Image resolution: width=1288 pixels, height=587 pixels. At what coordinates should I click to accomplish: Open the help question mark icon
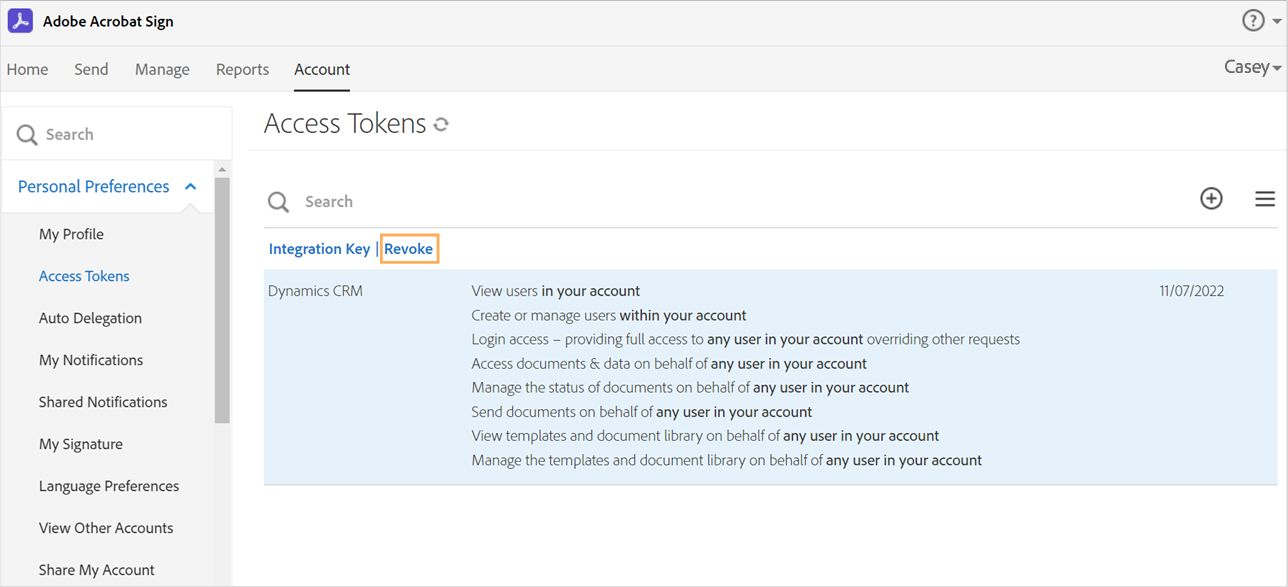(1253, 21)
